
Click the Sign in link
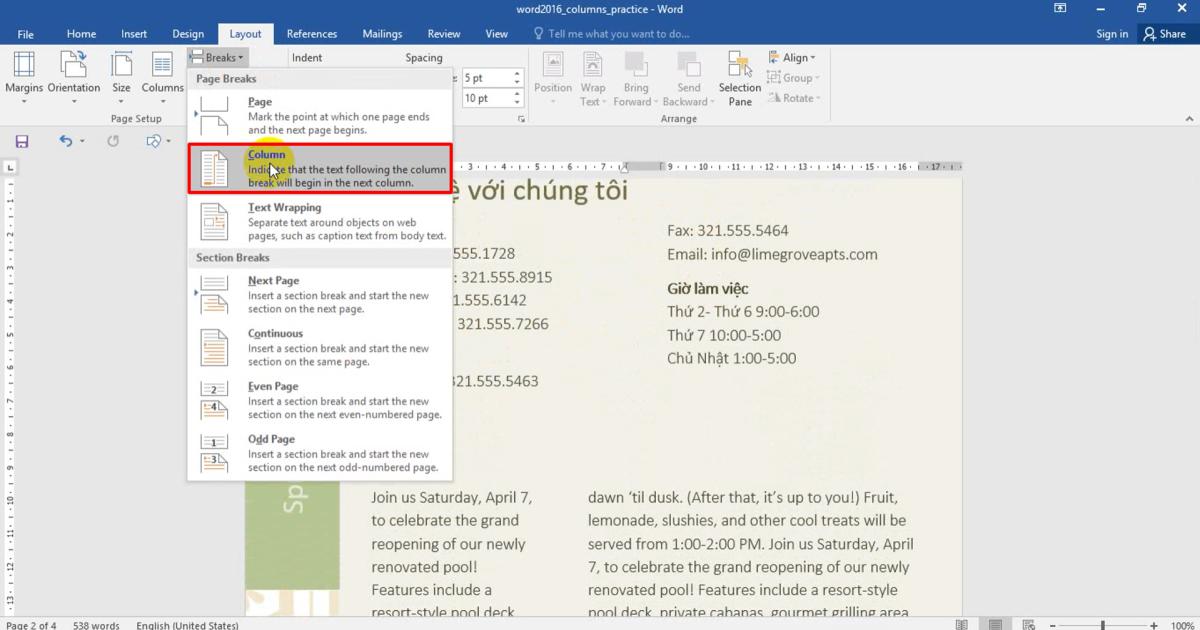click(x=1112, y=33)
